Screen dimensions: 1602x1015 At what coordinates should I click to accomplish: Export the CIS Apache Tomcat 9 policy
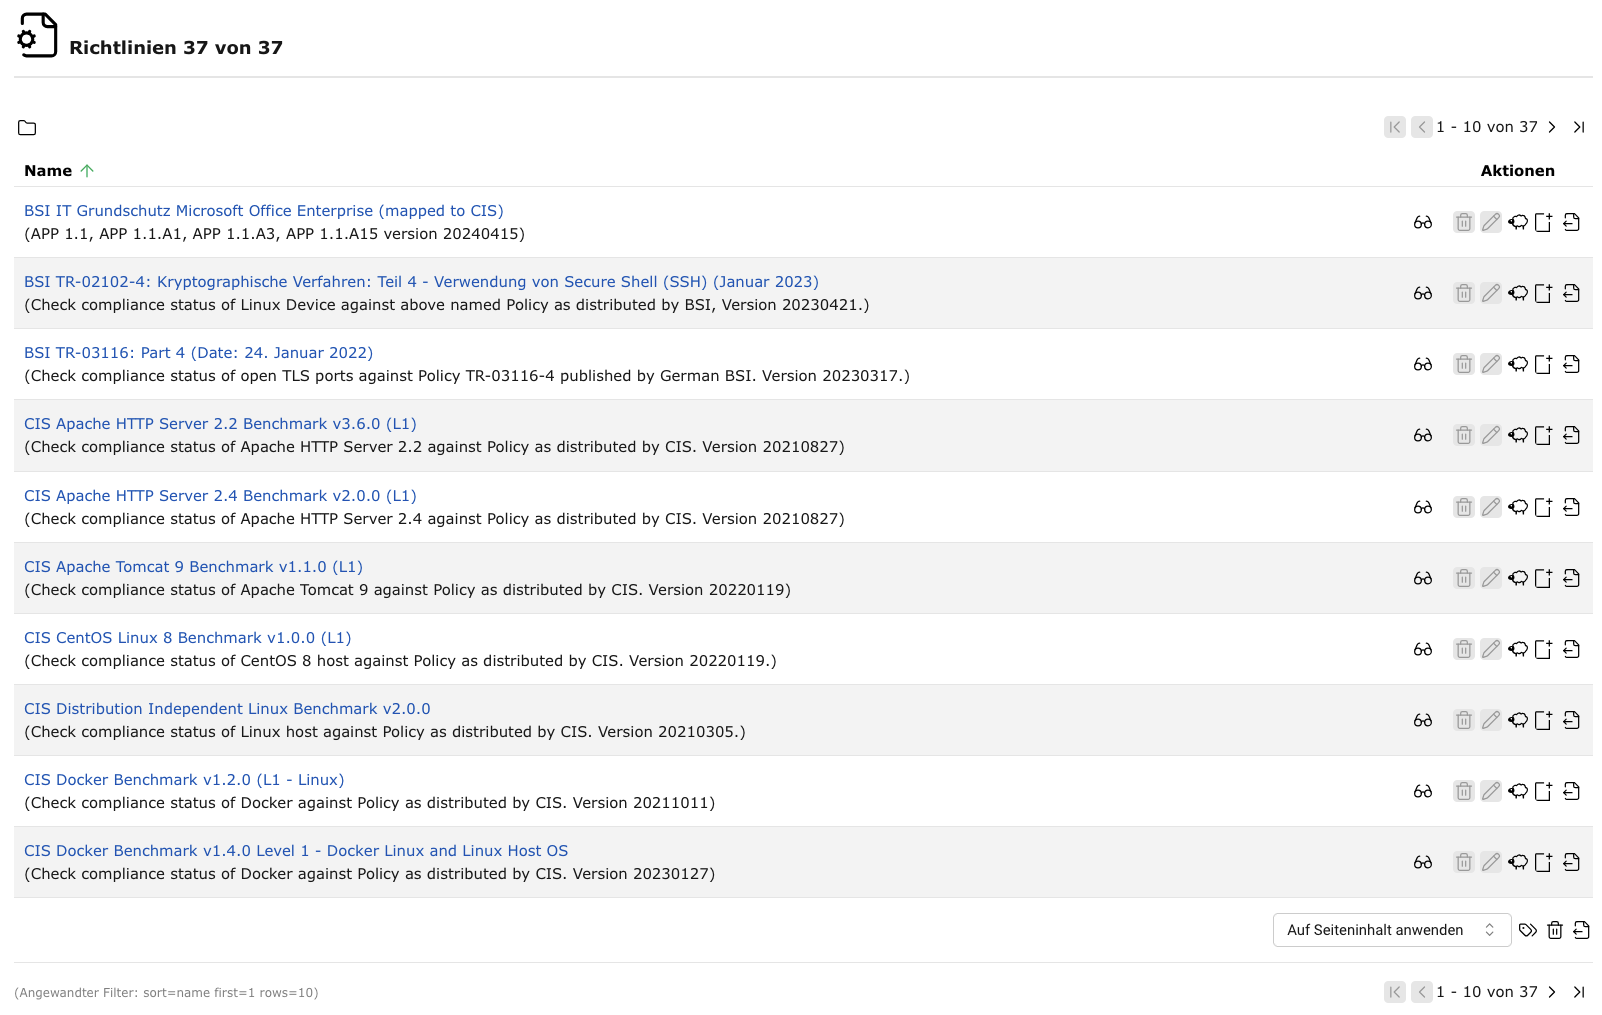(x=1571, y=578)
